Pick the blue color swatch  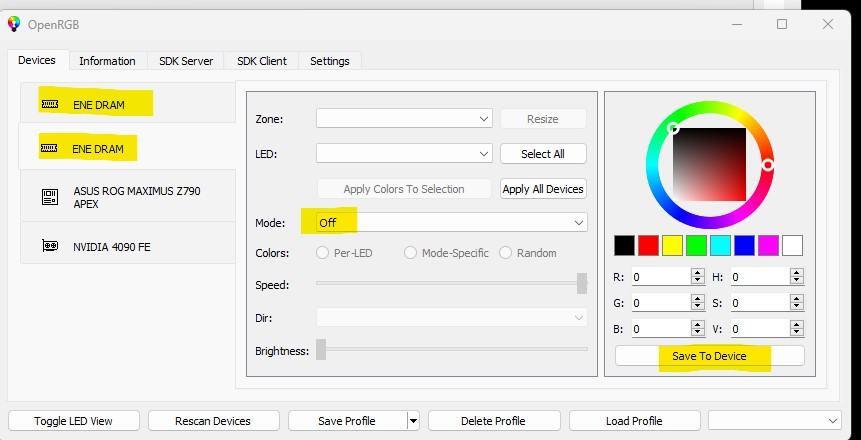point(745,246)
